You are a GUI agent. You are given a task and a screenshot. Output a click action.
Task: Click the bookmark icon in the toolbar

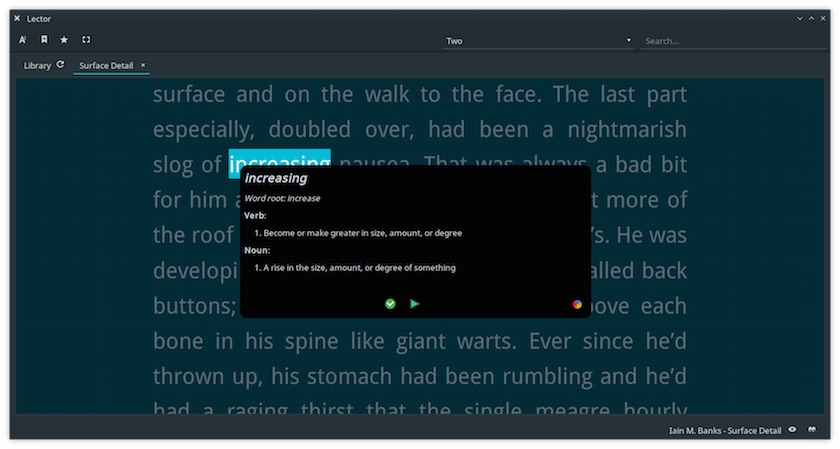(43, 40)
